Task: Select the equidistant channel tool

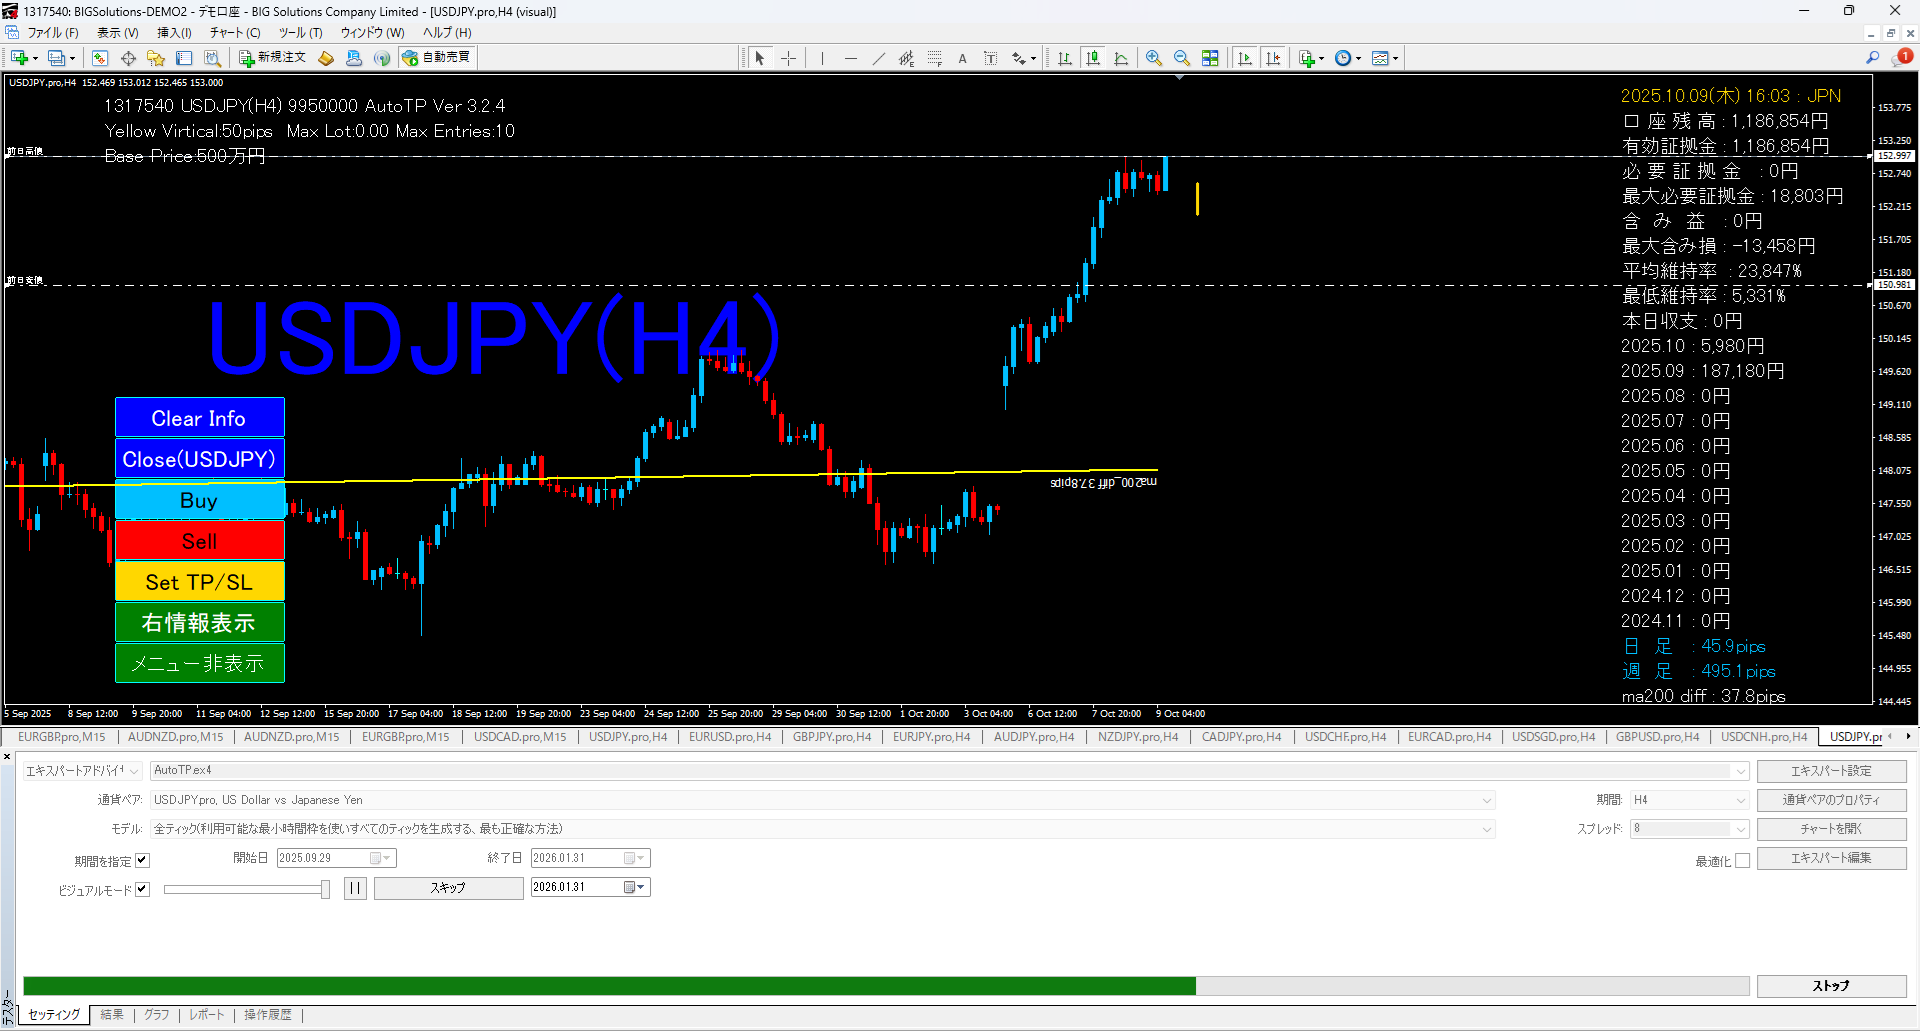Action: 906,58
